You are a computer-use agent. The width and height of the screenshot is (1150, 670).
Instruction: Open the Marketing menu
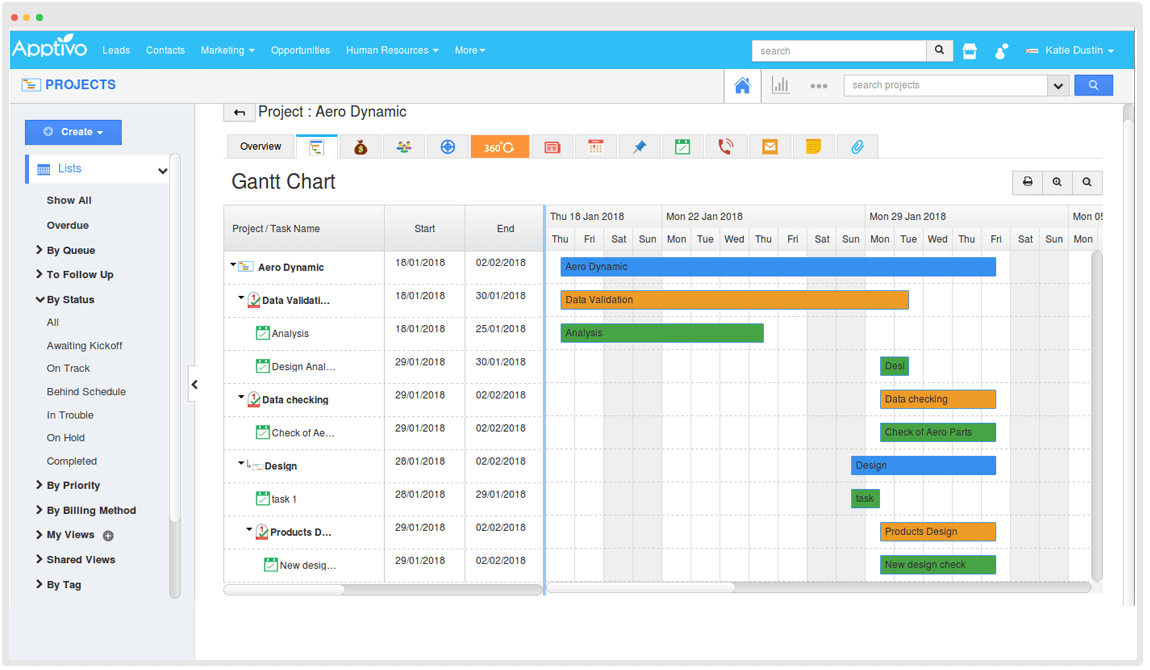(x=227, y=50)
